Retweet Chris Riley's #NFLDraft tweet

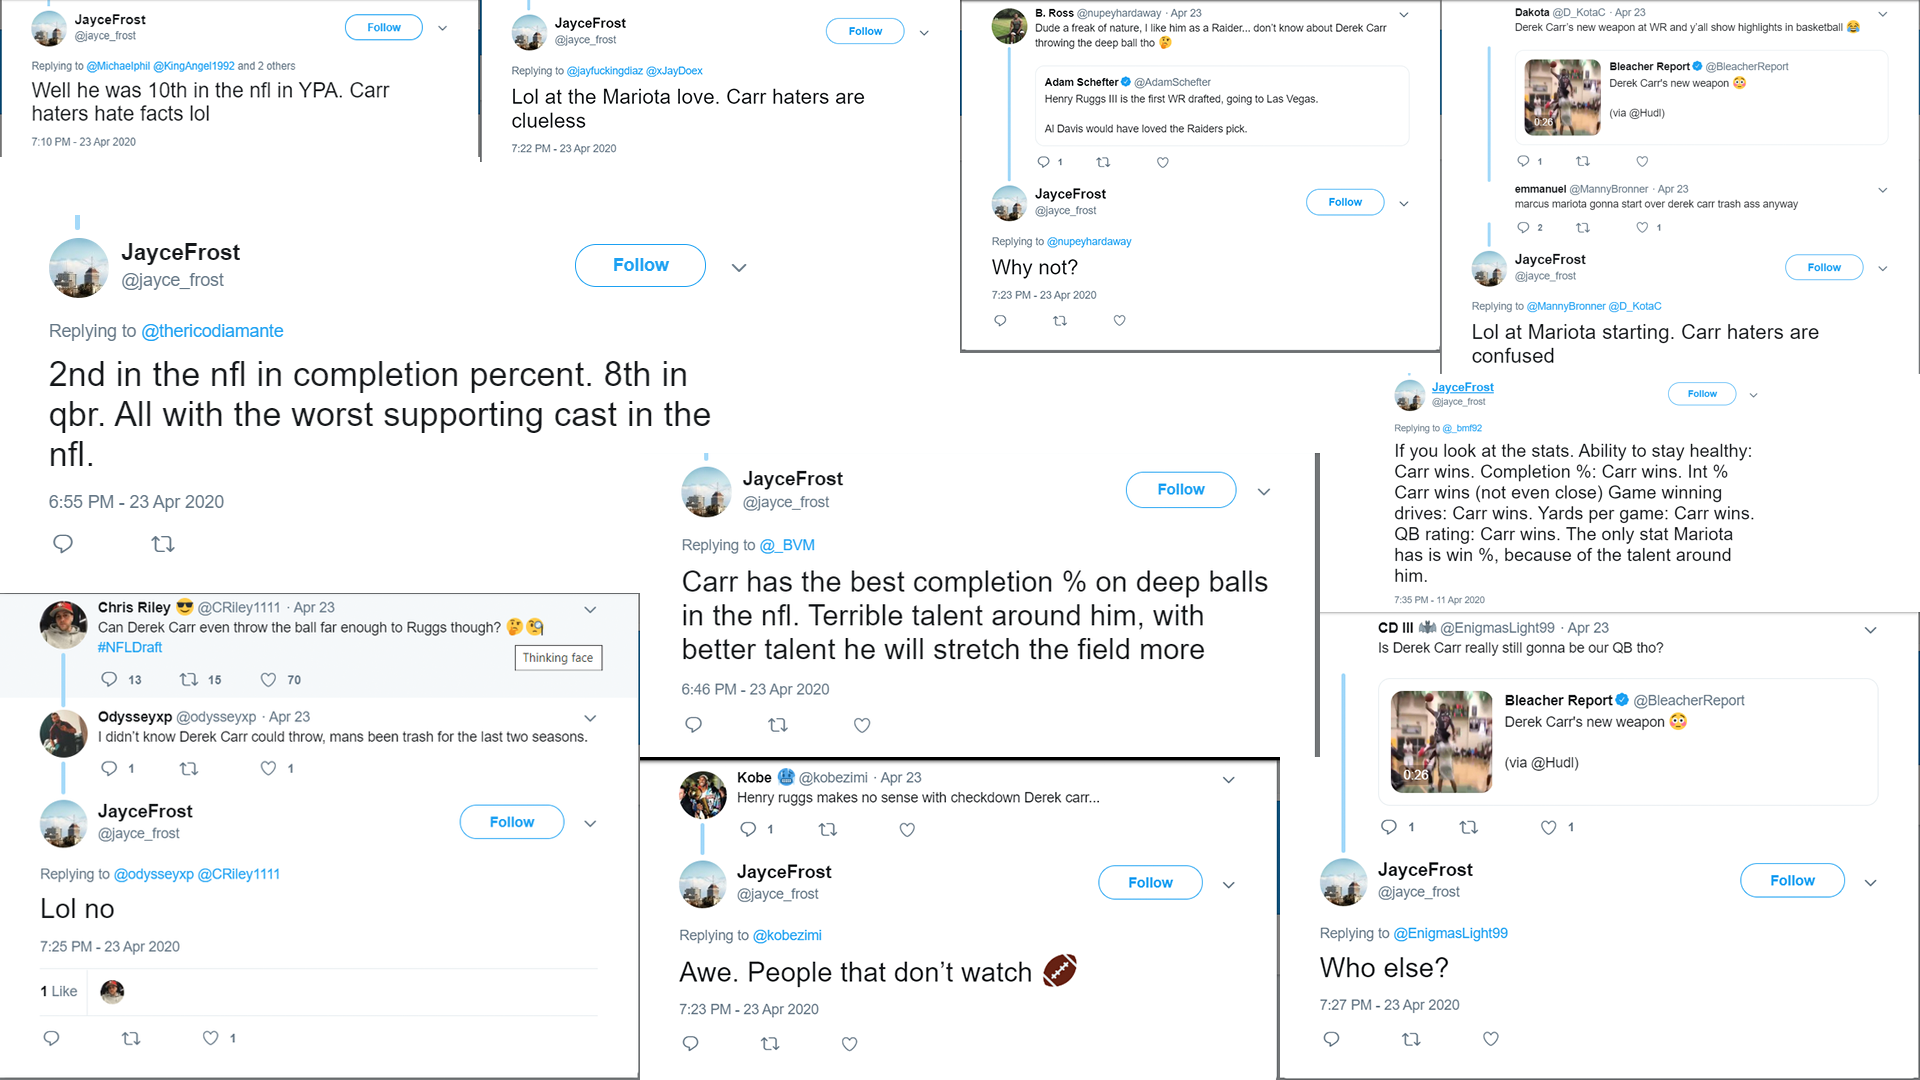[188, 680]
